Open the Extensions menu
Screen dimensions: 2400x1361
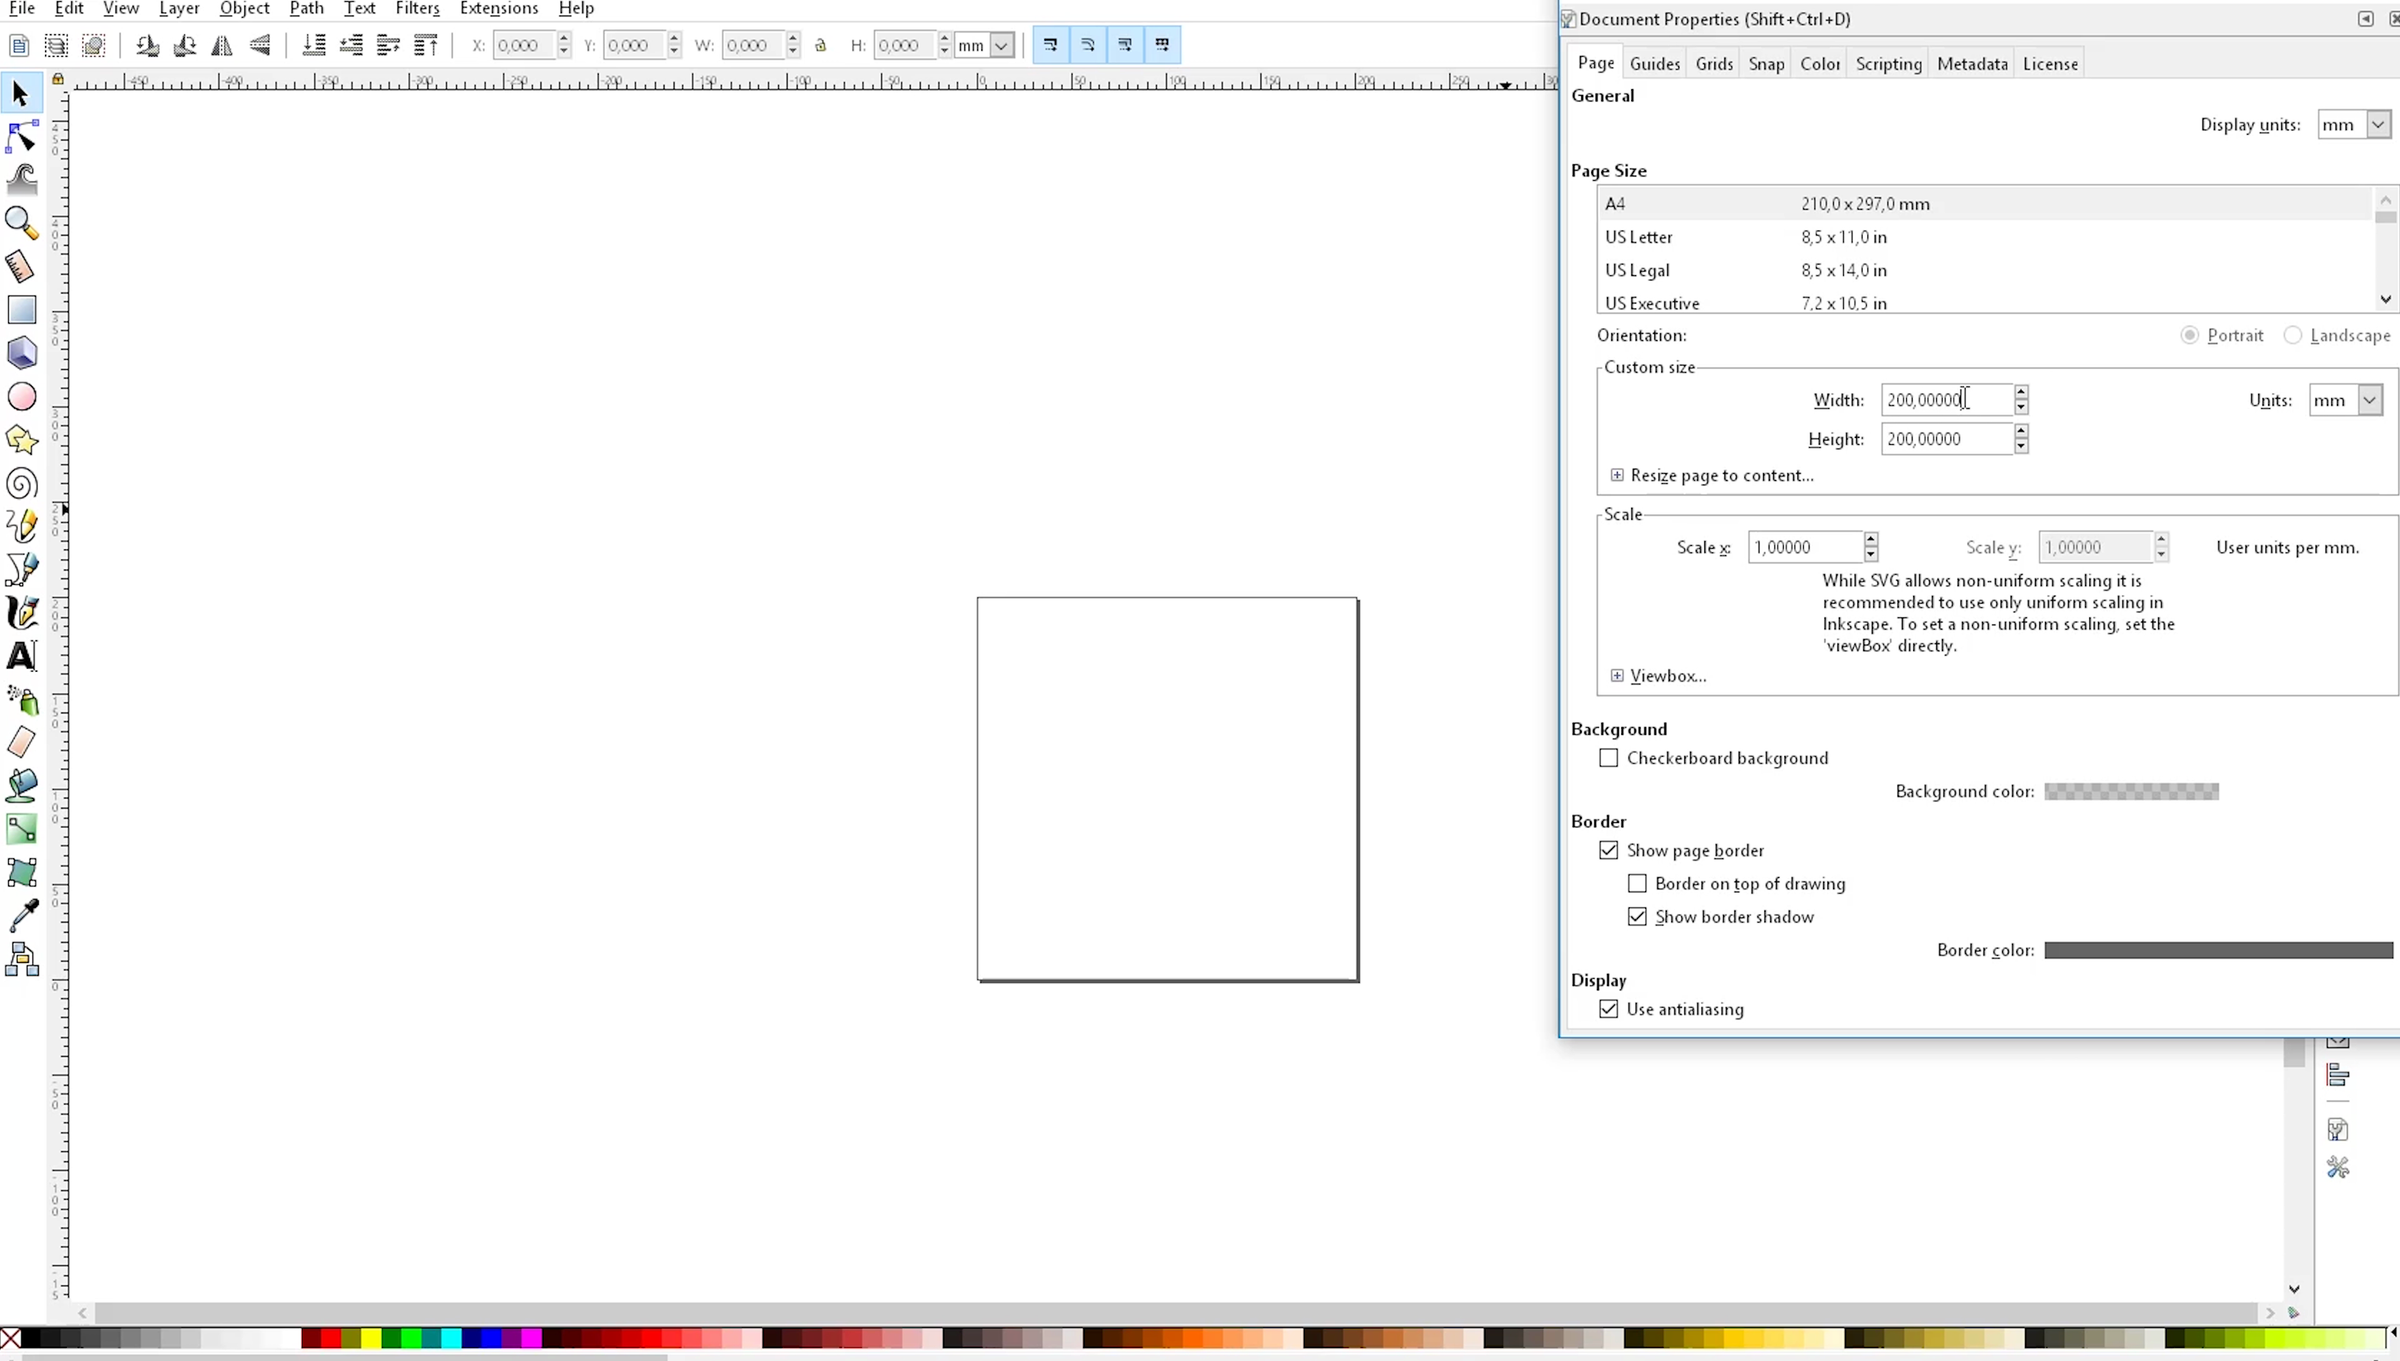click(498, 9)
